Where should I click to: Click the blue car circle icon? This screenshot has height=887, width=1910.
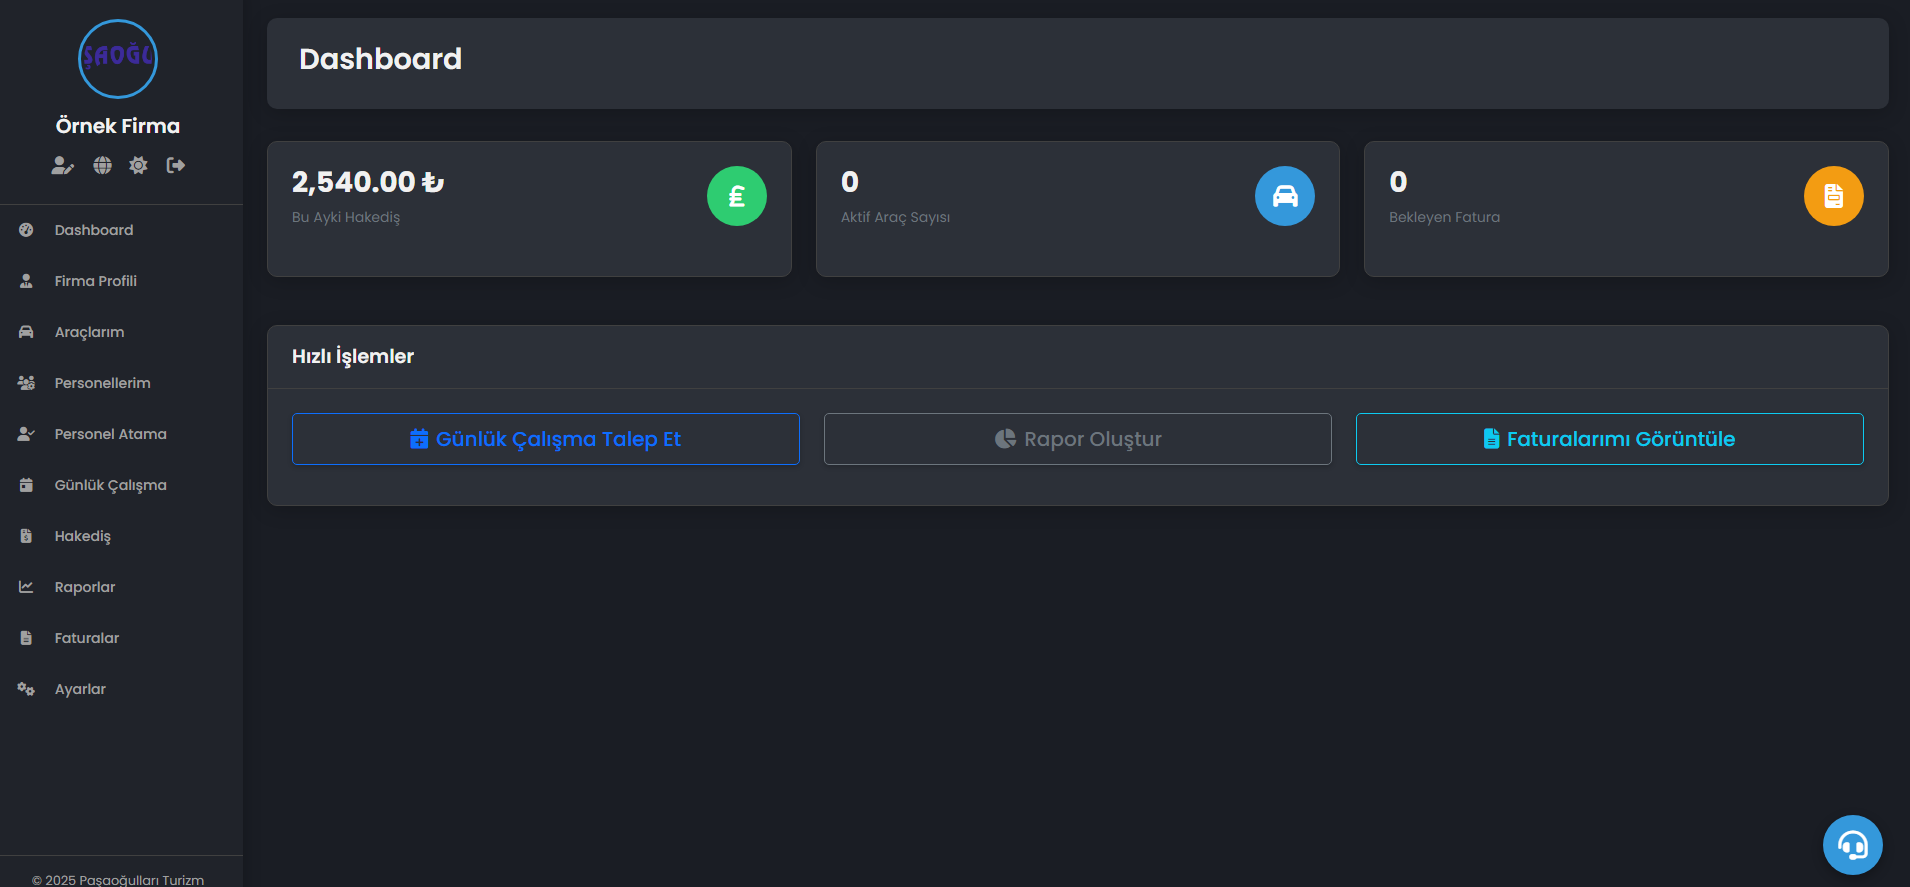pos(1285,196)
